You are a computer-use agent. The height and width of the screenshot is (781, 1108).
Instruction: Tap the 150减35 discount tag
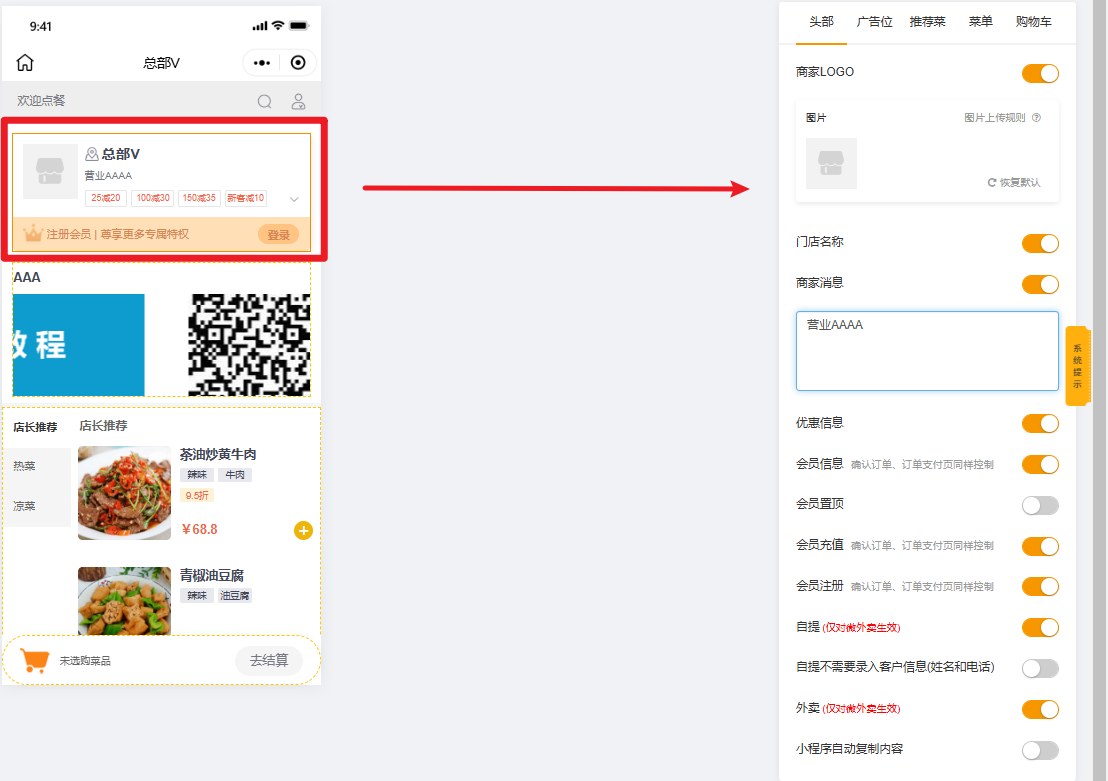[x=199, y=198]
